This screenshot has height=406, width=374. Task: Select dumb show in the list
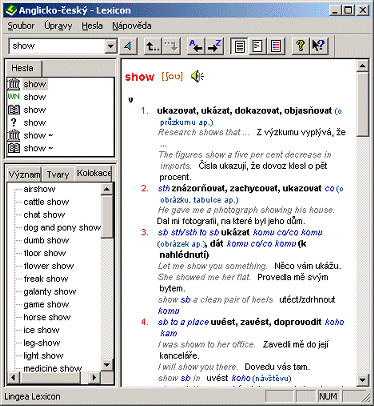(46, 240)
